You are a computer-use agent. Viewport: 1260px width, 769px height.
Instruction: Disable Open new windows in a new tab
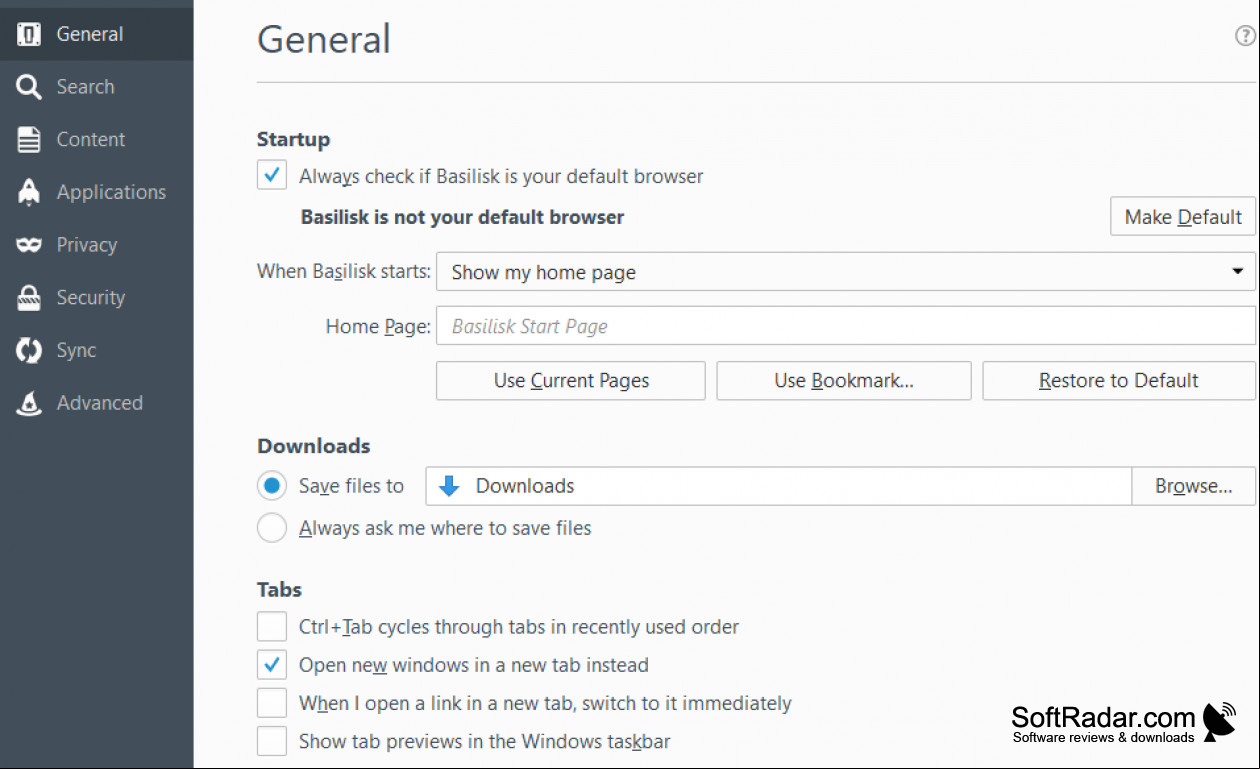tap(272, 665)
